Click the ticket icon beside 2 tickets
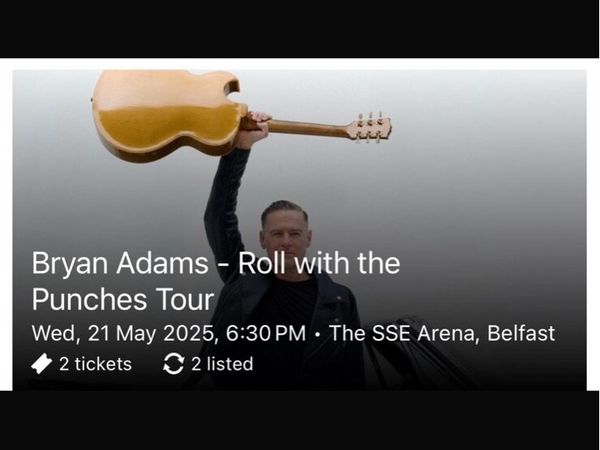The width and height of the screenshot is (600, 450). (x=41, y=364)
